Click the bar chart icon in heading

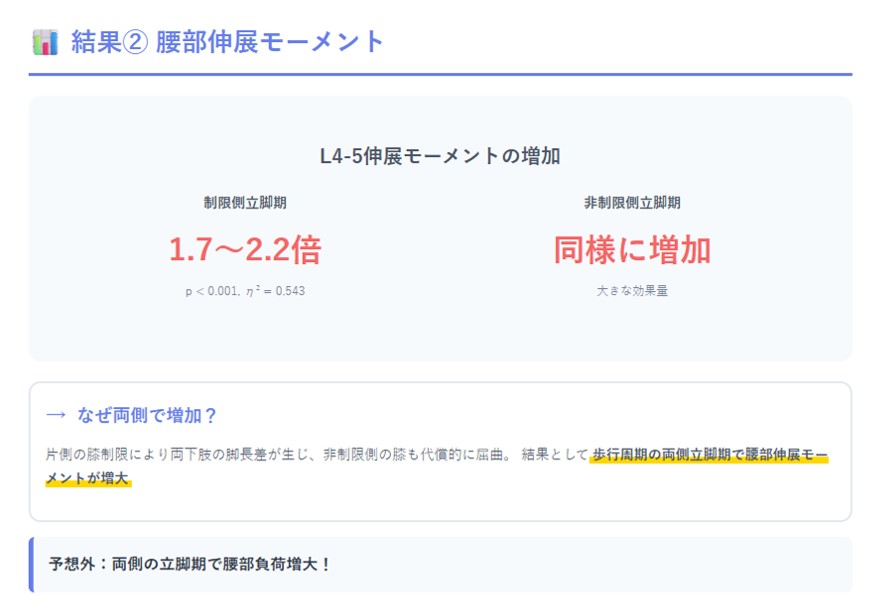pyautogui.click(x=45, y=42)
